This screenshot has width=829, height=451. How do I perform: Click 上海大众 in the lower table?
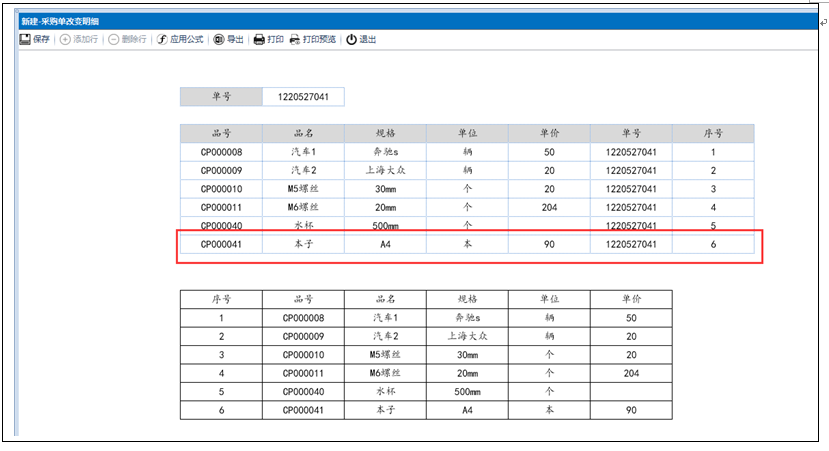[x=467, y=336]
